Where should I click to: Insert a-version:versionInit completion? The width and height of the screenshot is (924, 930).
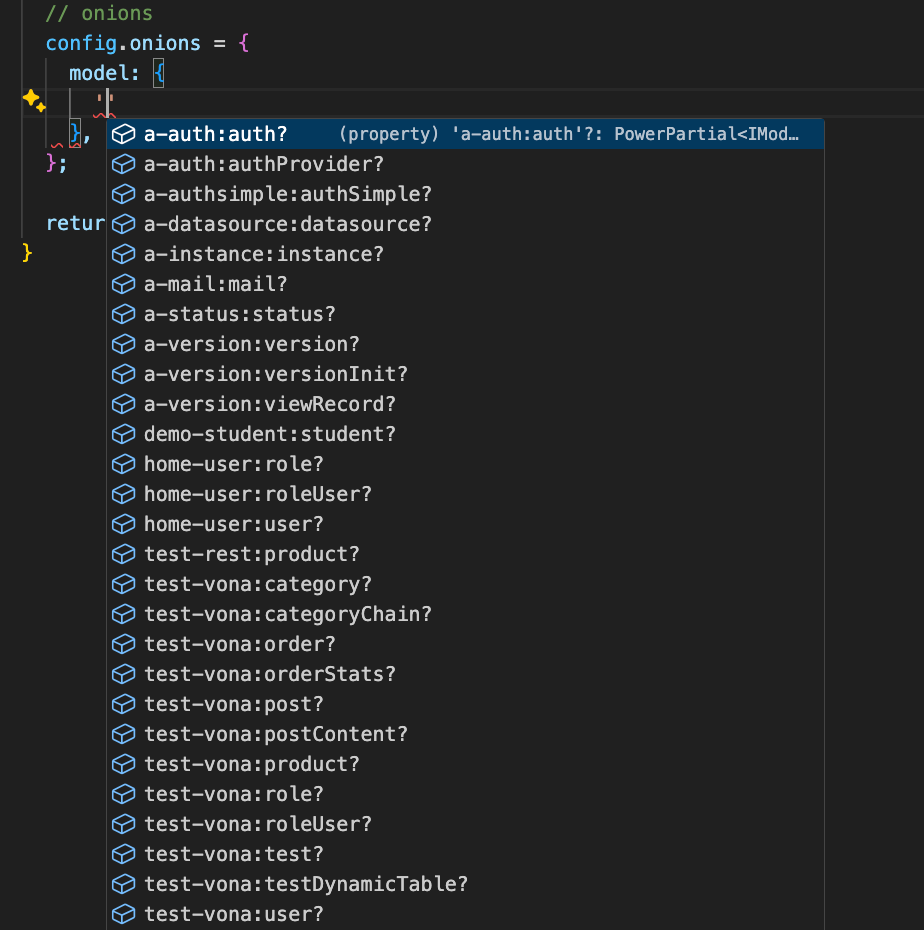(x=276, y=374)
